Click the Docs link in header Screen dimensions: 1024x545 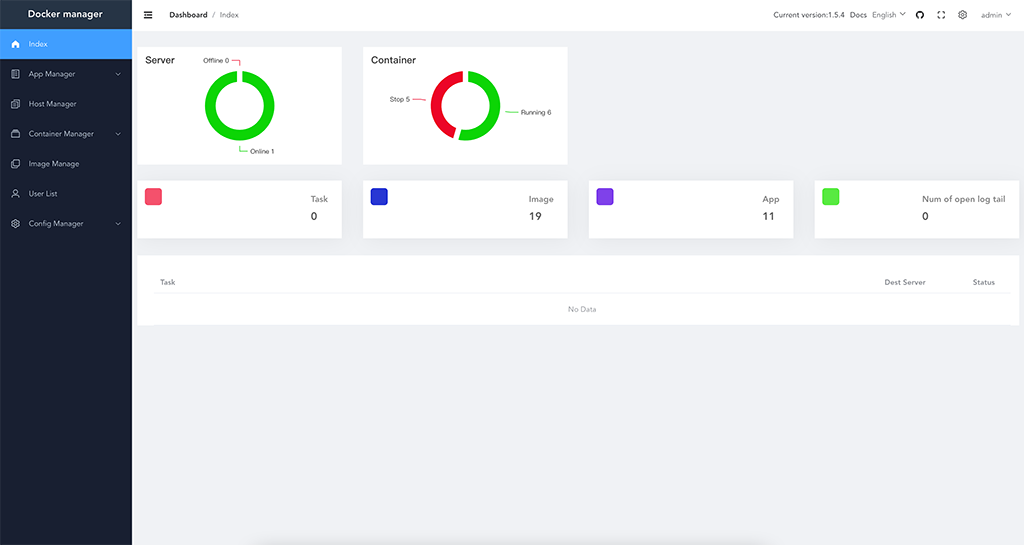click(858, 15)
